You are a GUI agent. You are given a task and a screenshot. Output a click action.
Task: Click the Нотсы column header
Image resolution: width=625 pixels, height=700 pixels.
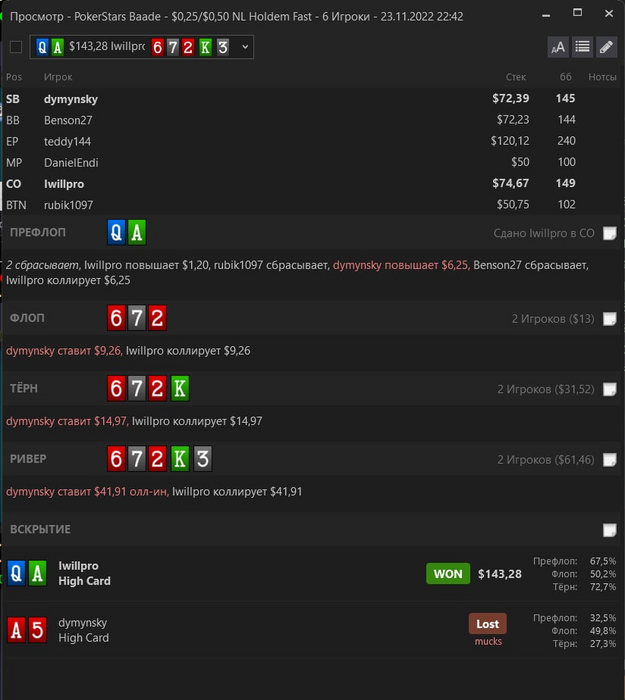pos(602,77)
